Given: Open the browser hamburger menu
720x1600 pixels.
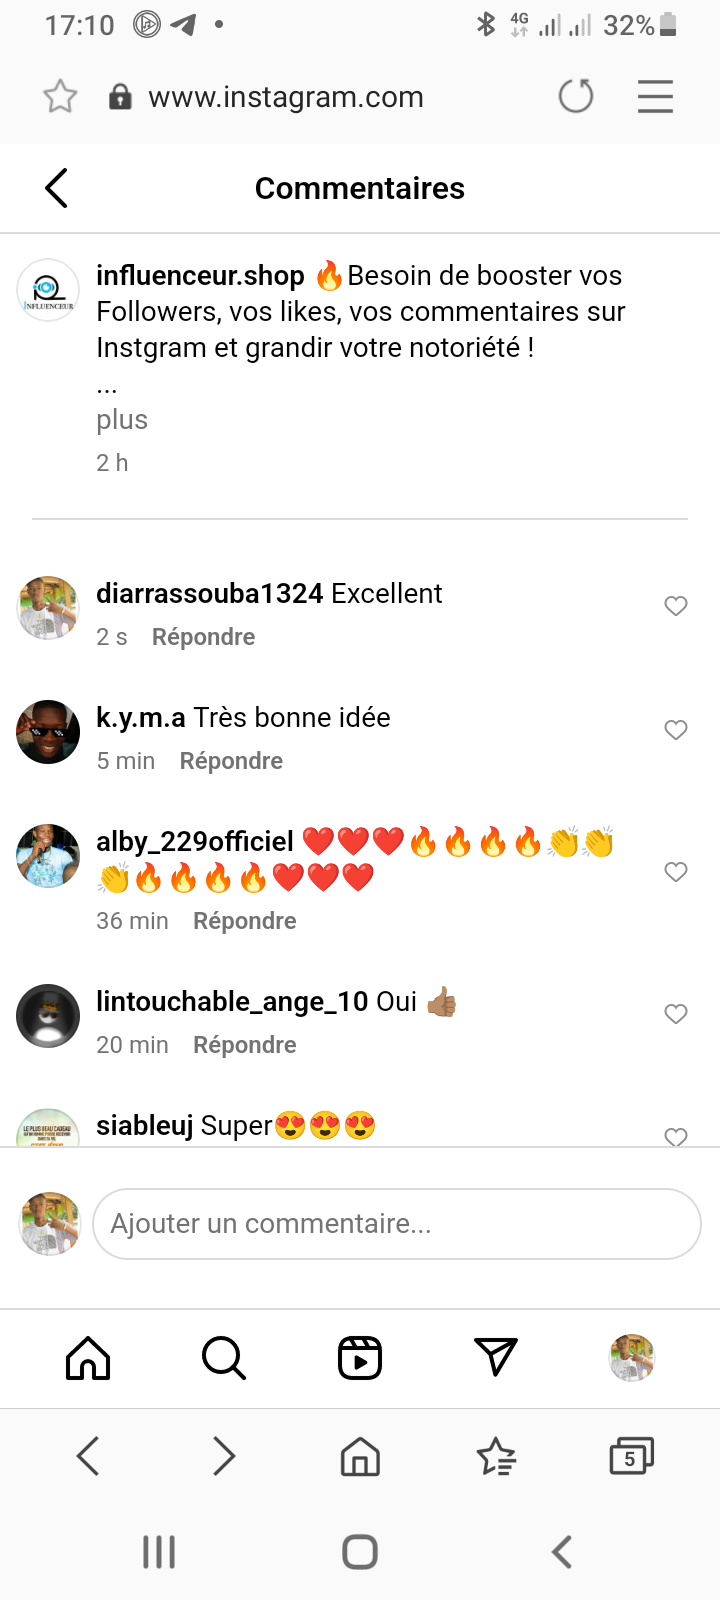Looking at the screenshot, I should pos(655,97).
